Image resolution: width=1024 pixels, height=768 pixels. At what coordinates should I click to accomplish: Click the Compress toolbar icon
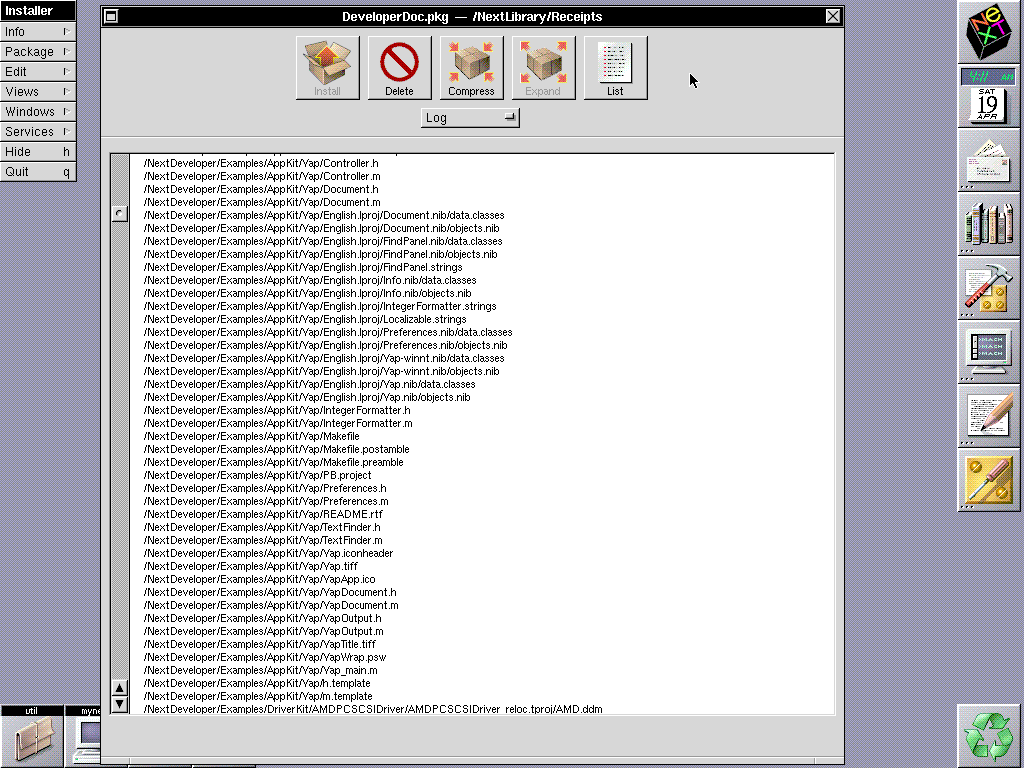point(471,66)
